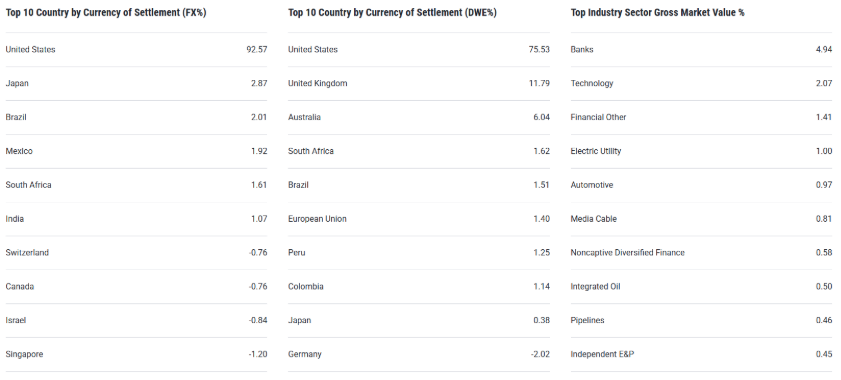The height and width of the screenshot is (380, 841).
Task: Click the DWE% table heading
Action: pos(392,12)
